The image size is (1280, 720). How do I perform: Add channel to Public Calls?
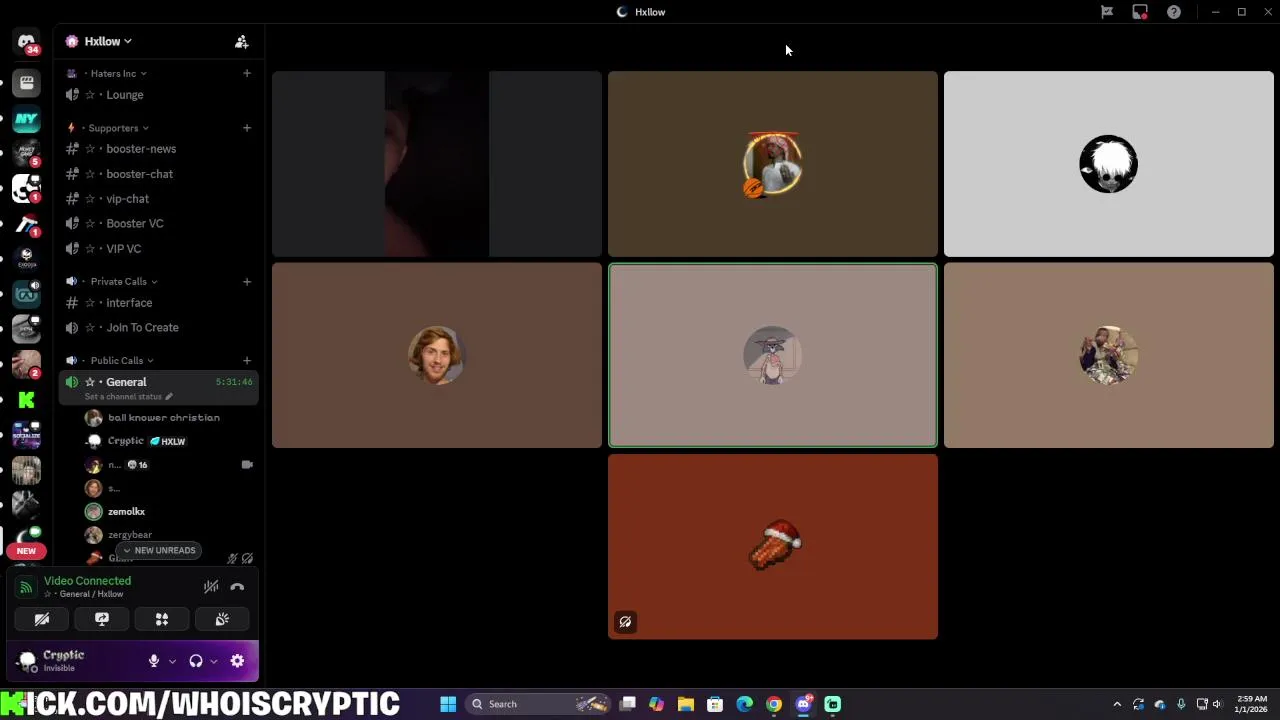pyautogui.click(x=246, y=360)
